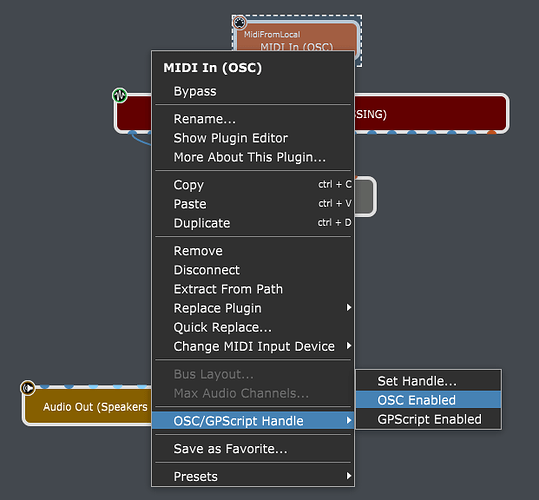Click the orange pin on the dark red block
Image resolution: width=539 pixels, height=500 pixels.
492,132
